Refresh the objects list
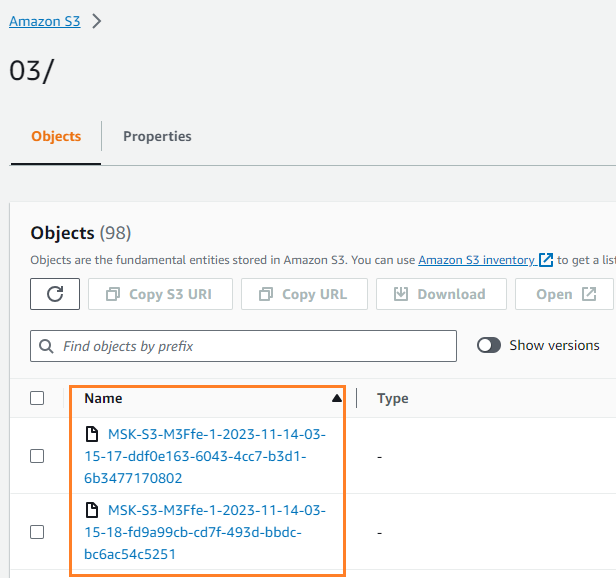 (x=55, y=294)
